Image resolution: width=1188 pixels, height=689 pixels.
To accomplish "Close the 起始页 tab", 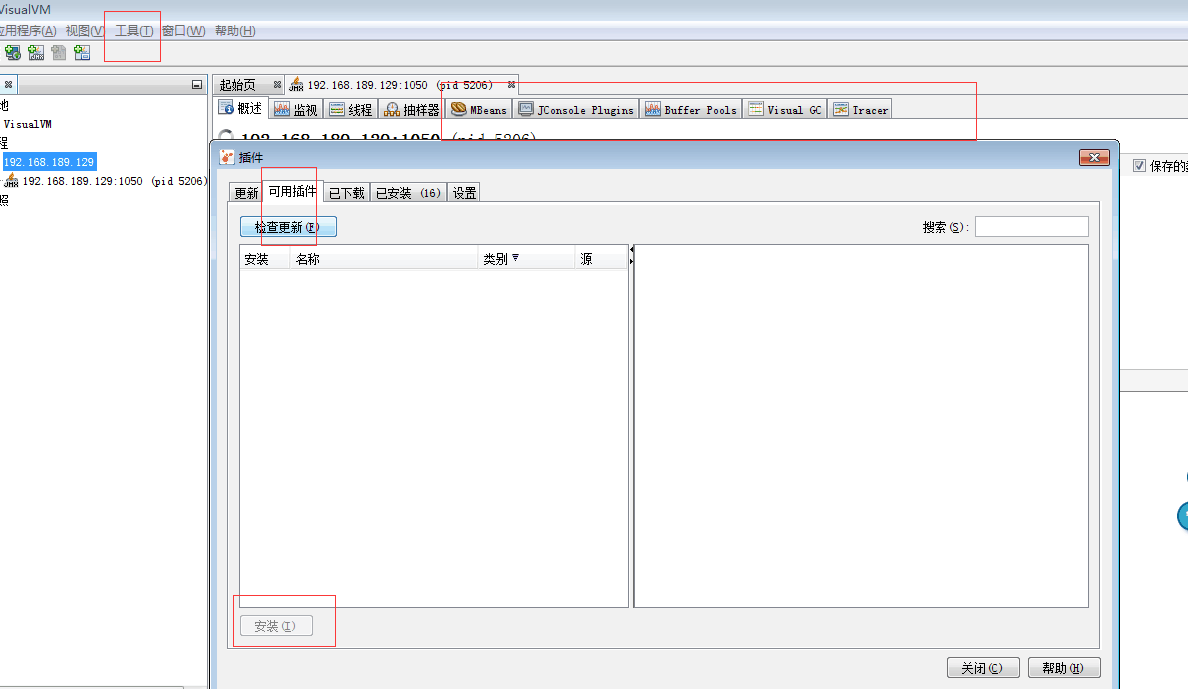I will point(277,84).
